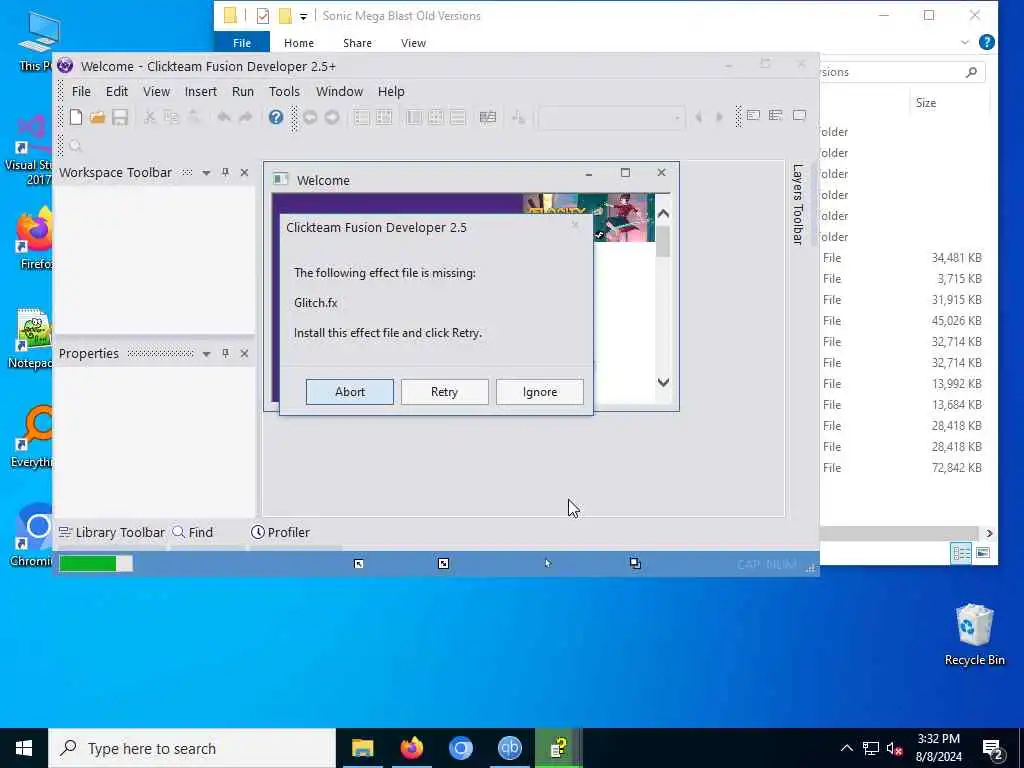
Task: Click the Windows Start button
Action: (24, 748)
